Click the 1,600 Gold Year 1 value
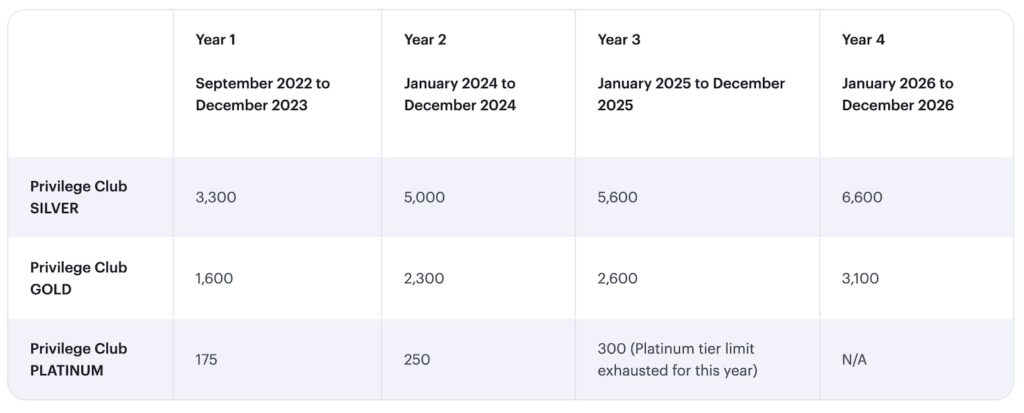Viewport: 1024px width, 413px height. (214, 279)
